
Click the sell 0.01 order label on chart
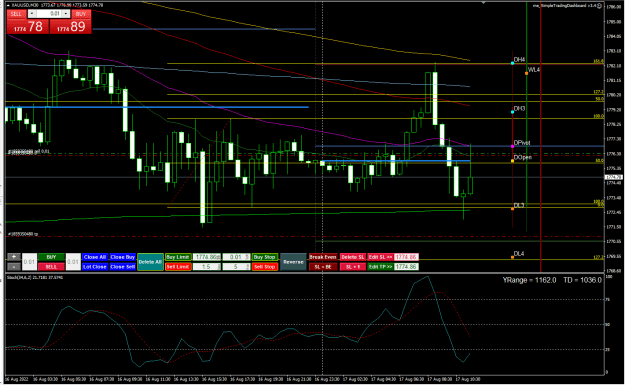[29, 151]
